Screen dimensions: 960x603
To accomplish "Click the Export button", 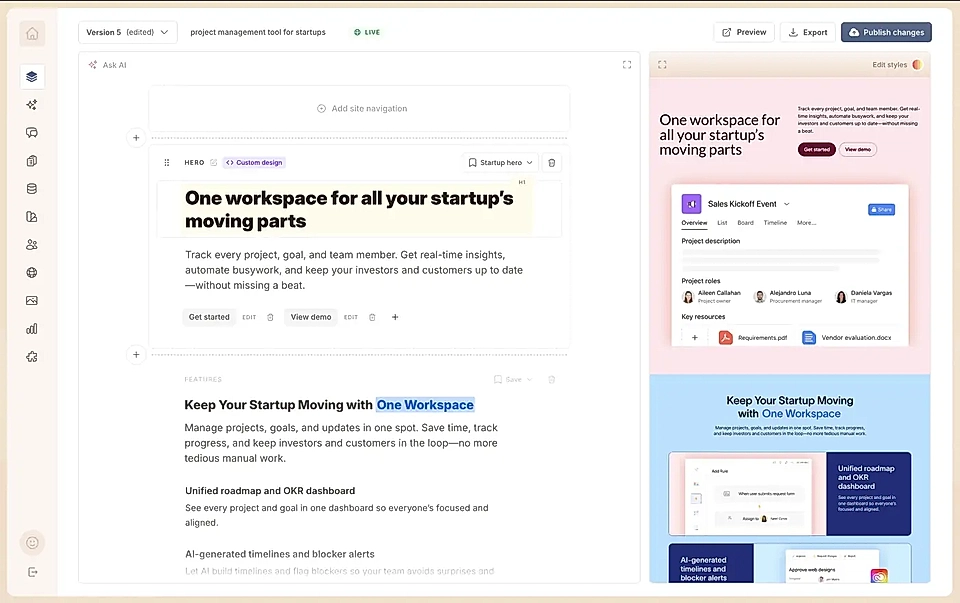I will [808, 32].
